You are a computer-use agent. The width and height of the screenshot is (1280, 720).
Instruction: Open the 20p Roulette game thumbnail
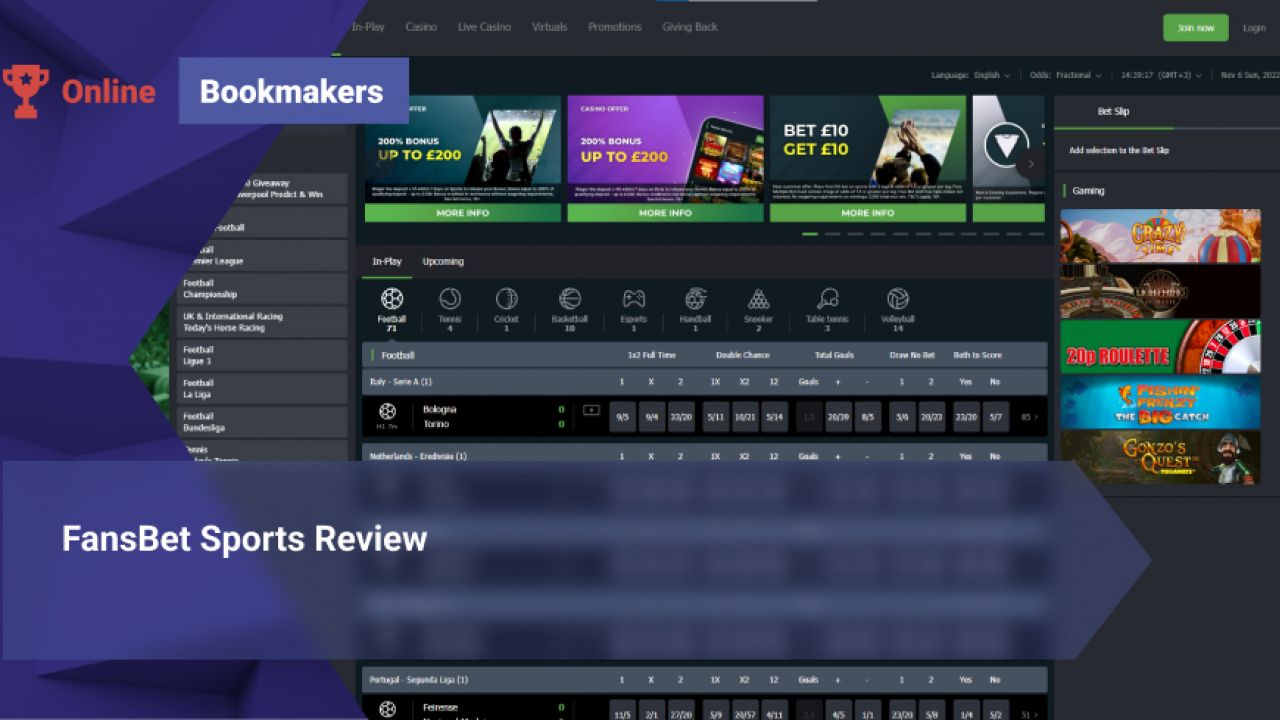coord(1160,349)
